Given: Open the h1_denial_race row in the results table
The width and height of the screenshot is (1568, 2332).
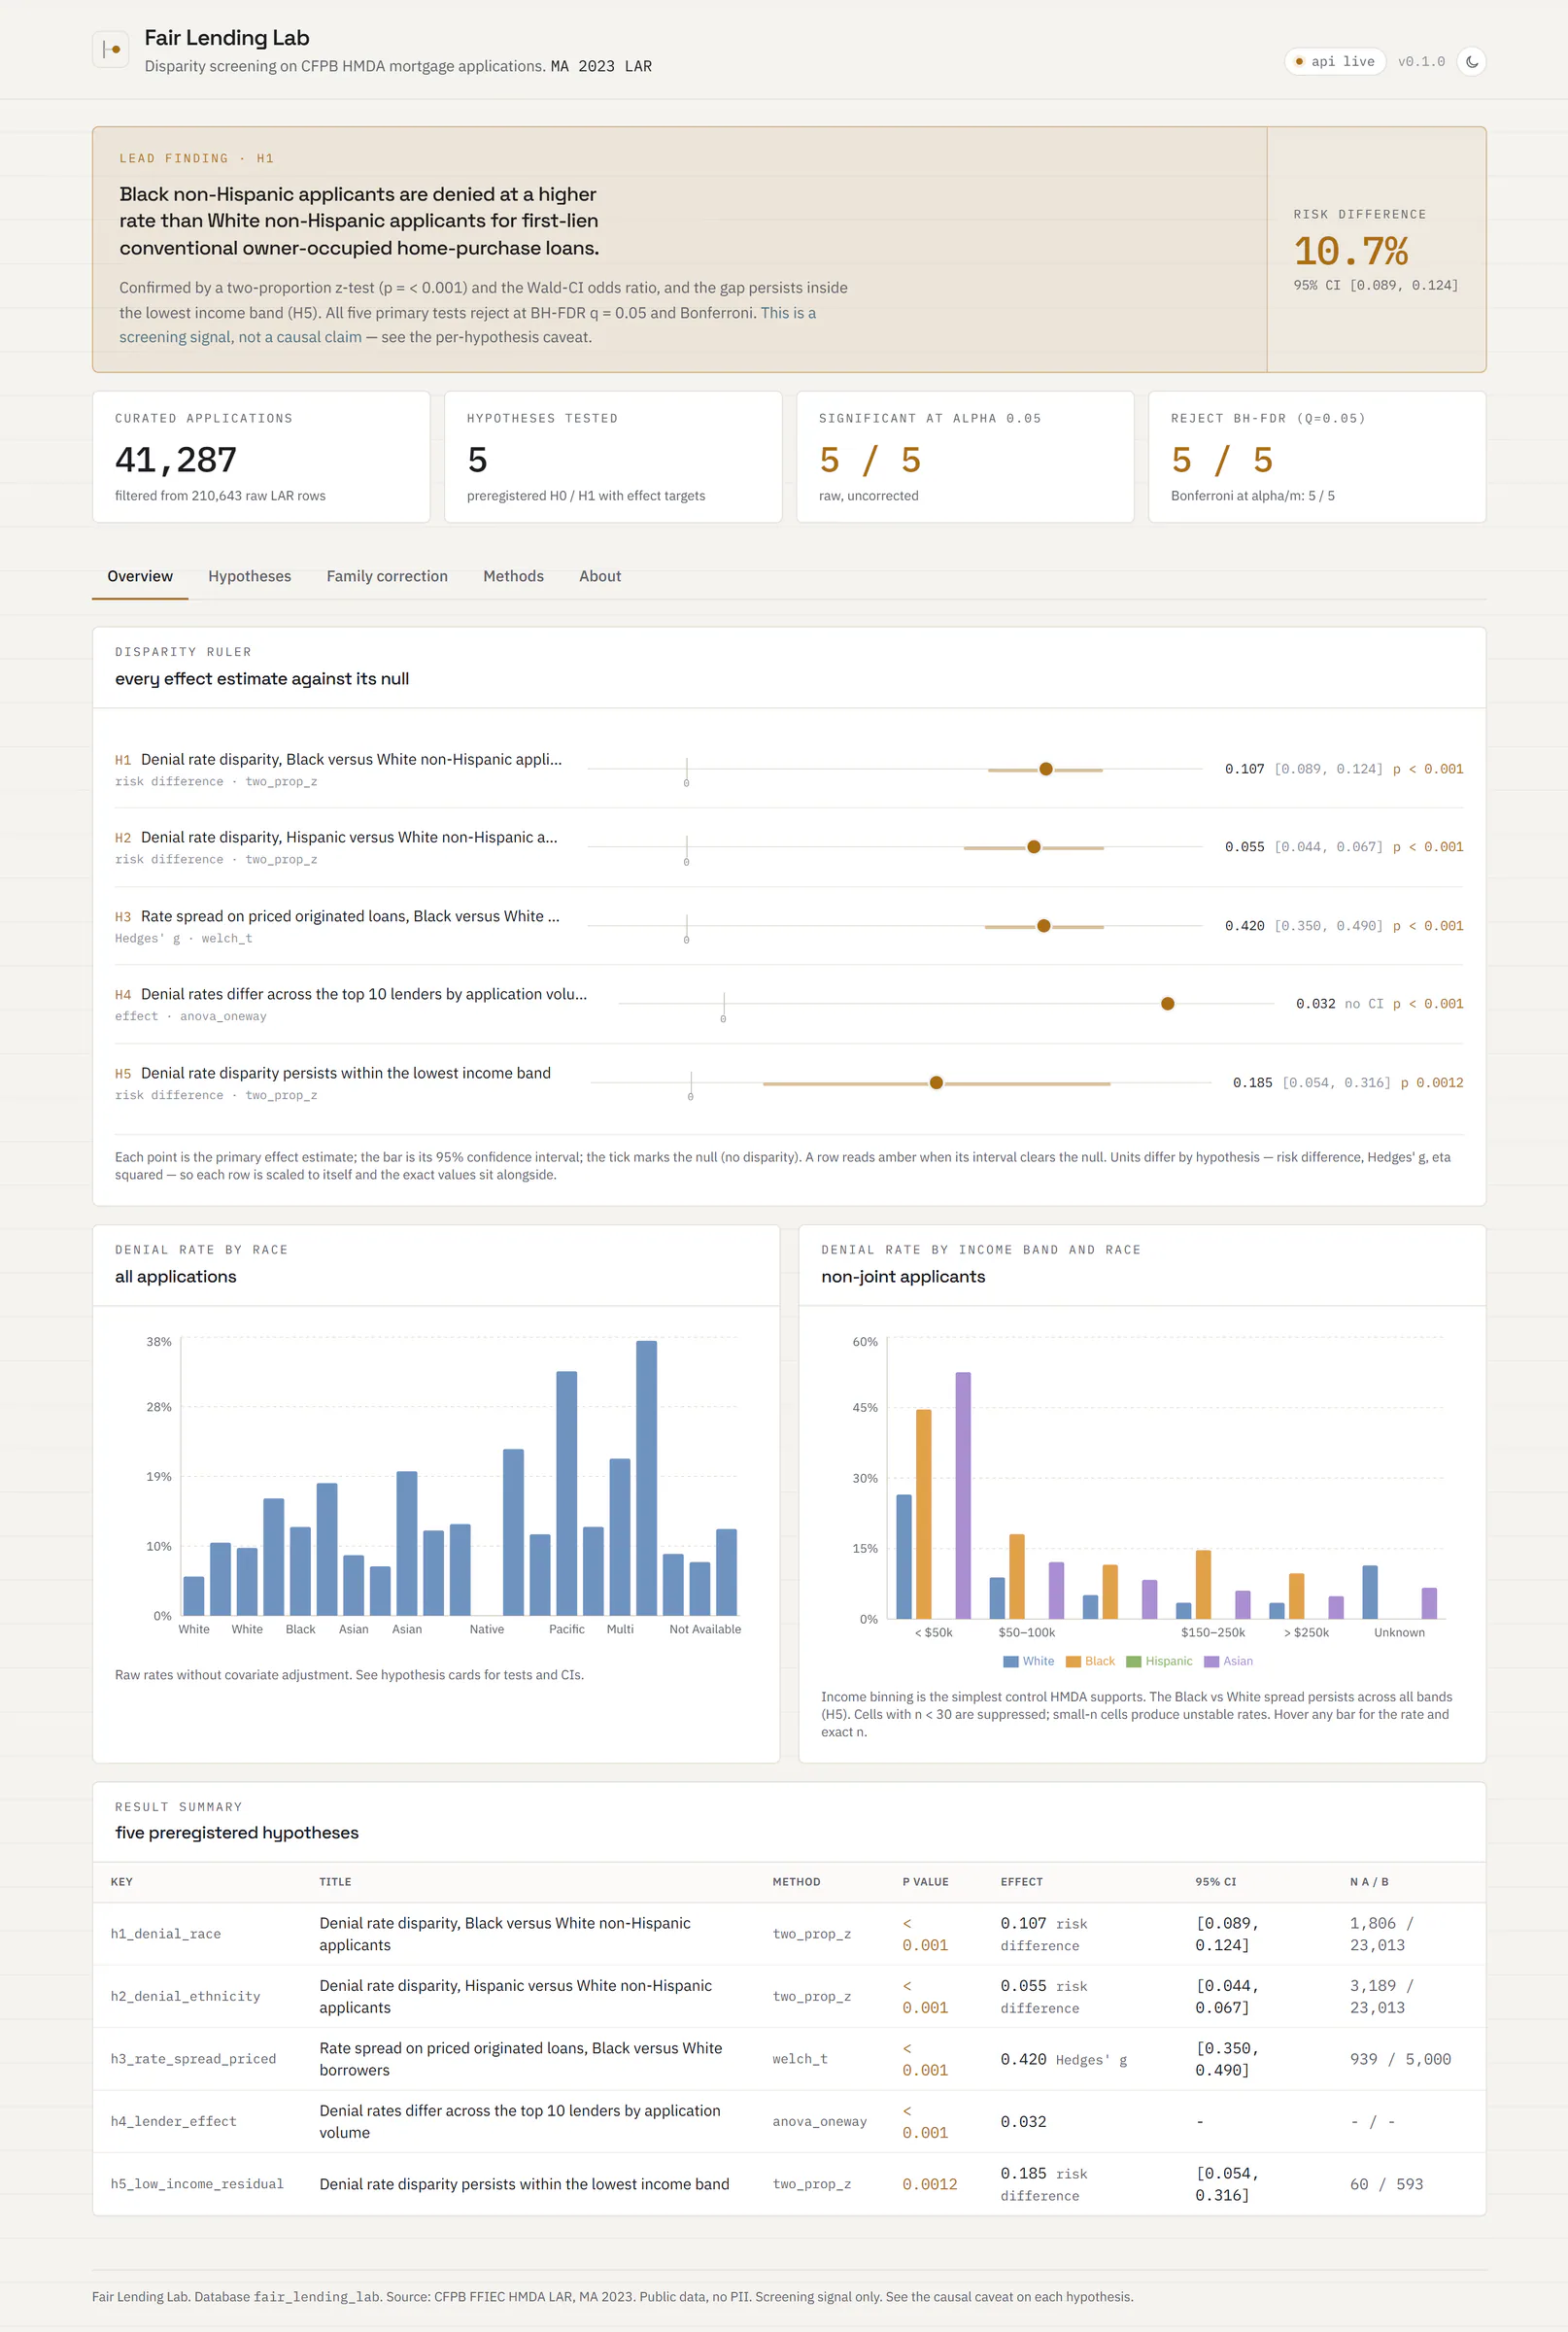Looking at the screenshot, I should click(x=788, y=1933).
